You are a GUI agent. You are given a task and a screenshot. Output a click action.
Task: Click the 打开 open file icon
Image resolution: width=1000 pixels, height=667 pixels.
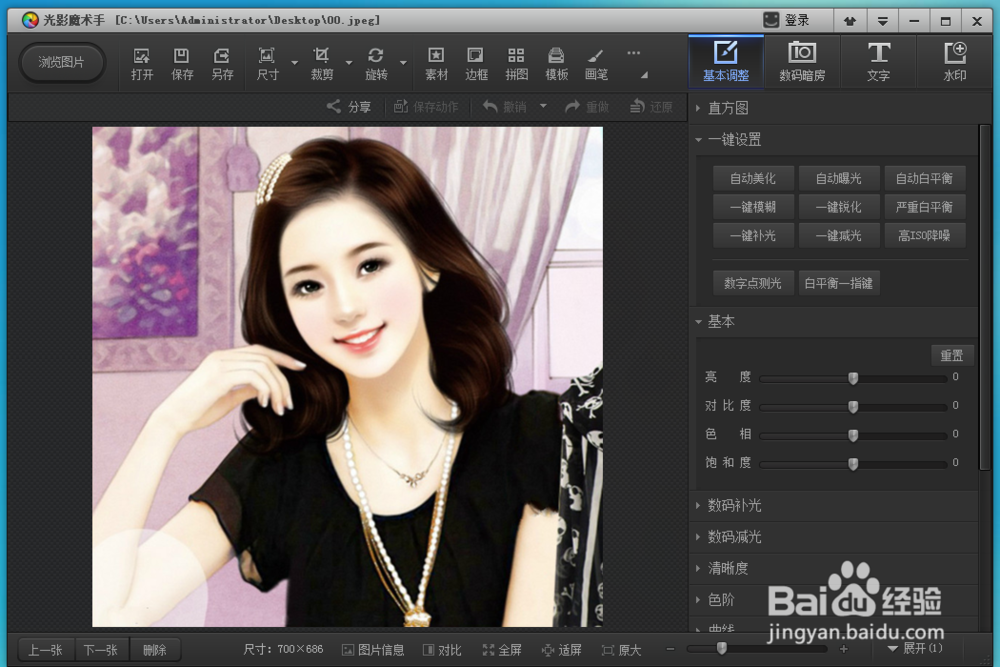tap(142, 64)
